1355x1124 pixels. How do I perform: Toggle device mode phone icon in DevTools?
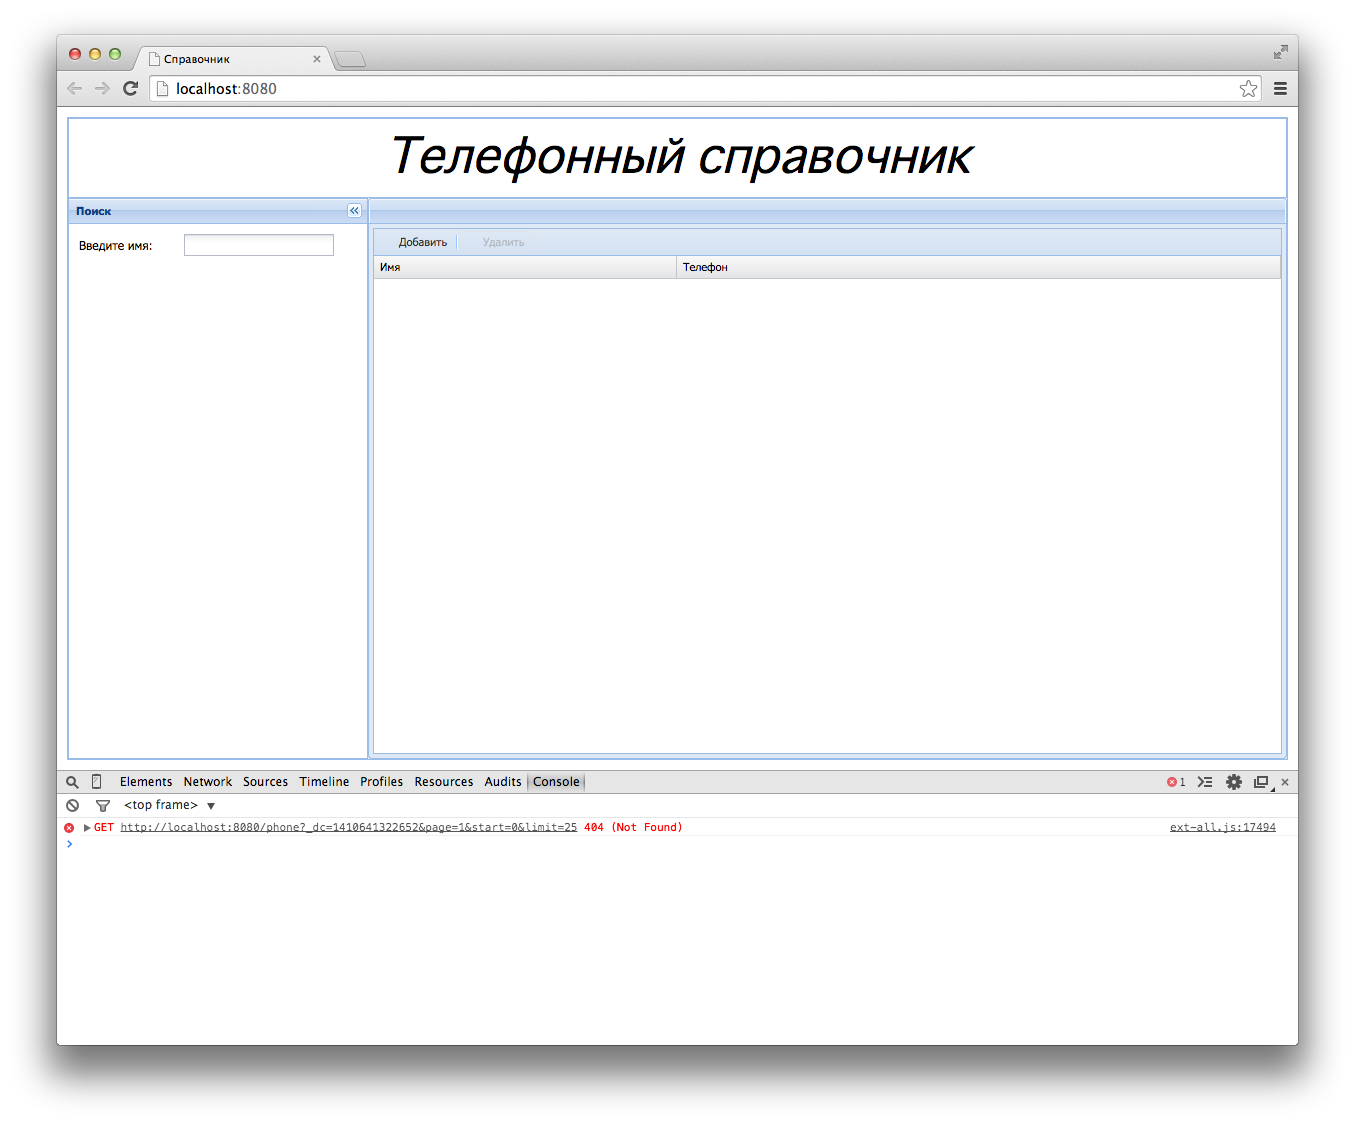pos(97,782)
